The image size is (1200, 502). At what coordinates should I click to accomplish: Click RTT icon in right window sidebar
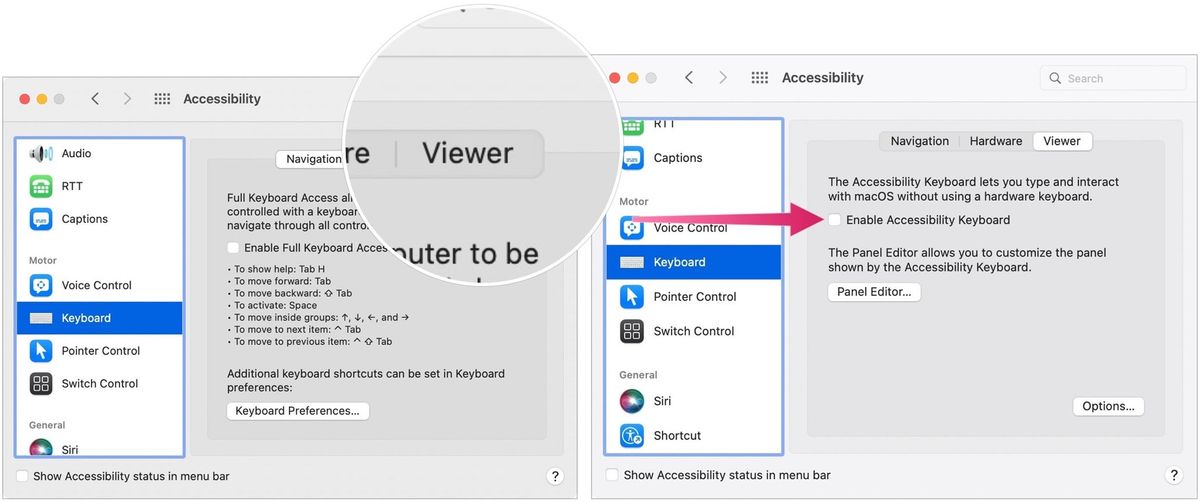click(x=632, y=126)
